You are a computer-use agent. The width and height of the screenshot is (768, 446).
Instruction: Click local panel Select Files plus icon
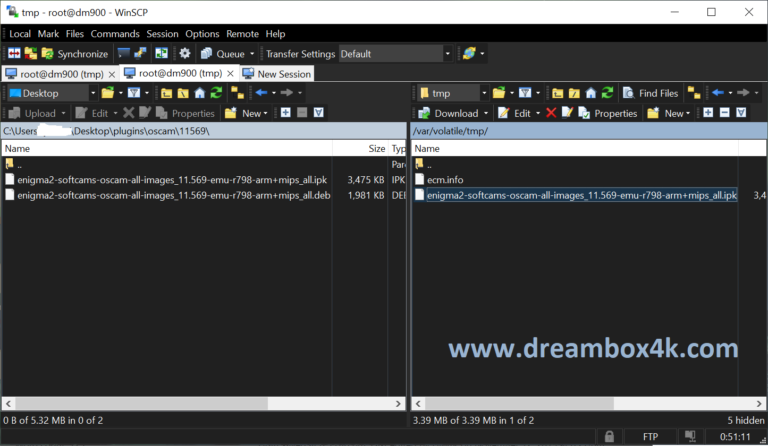click(x=286, y=113)
